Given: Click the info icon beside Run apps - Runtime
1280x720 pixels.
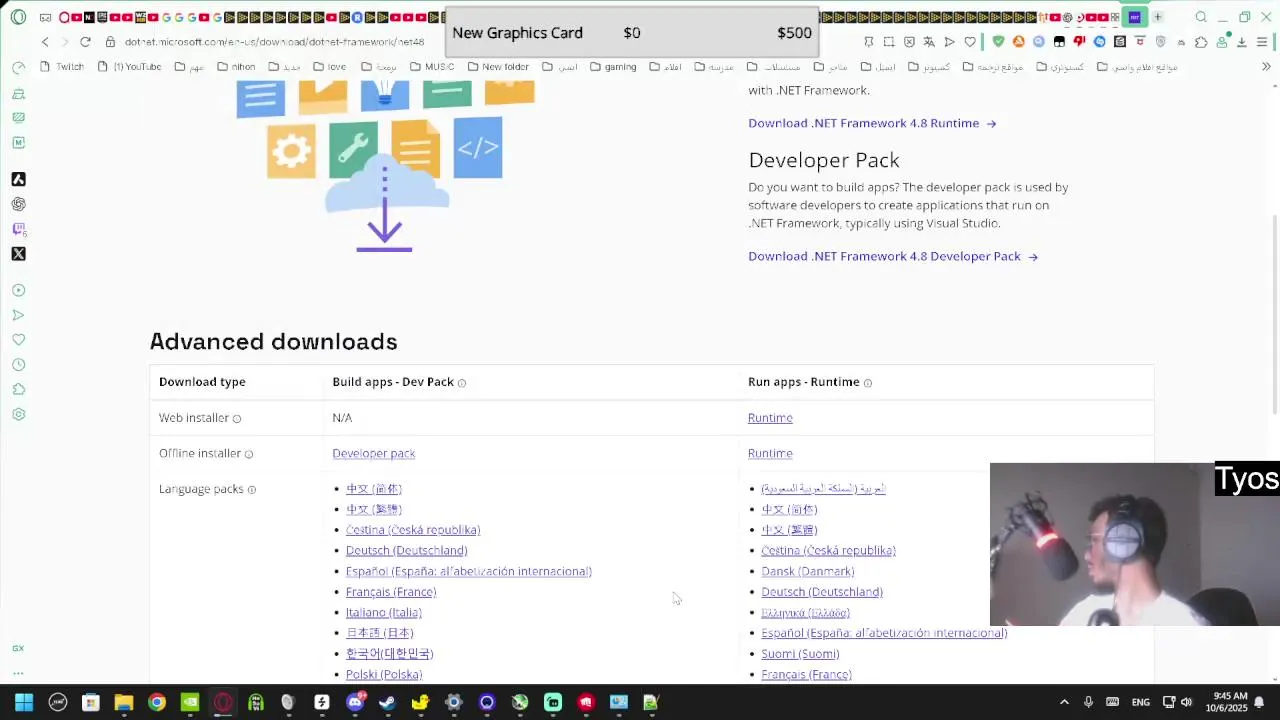Looking at the screenshot, I should (x=868, y=383).
